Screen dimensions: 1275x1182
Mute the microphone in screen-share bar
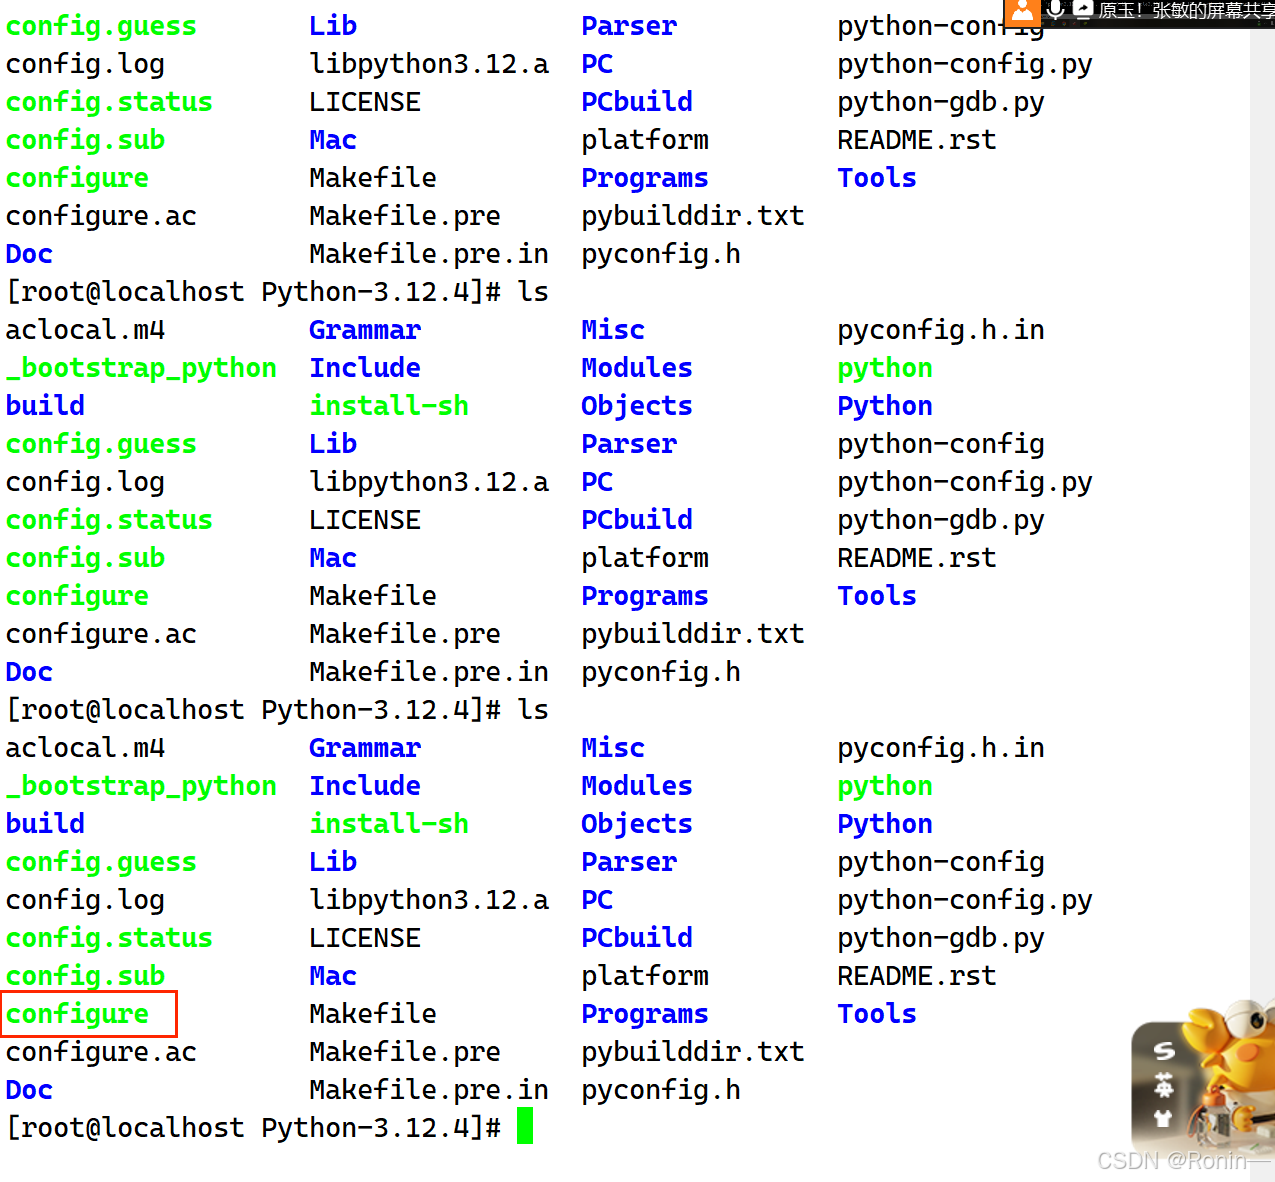pos(1055,10)
